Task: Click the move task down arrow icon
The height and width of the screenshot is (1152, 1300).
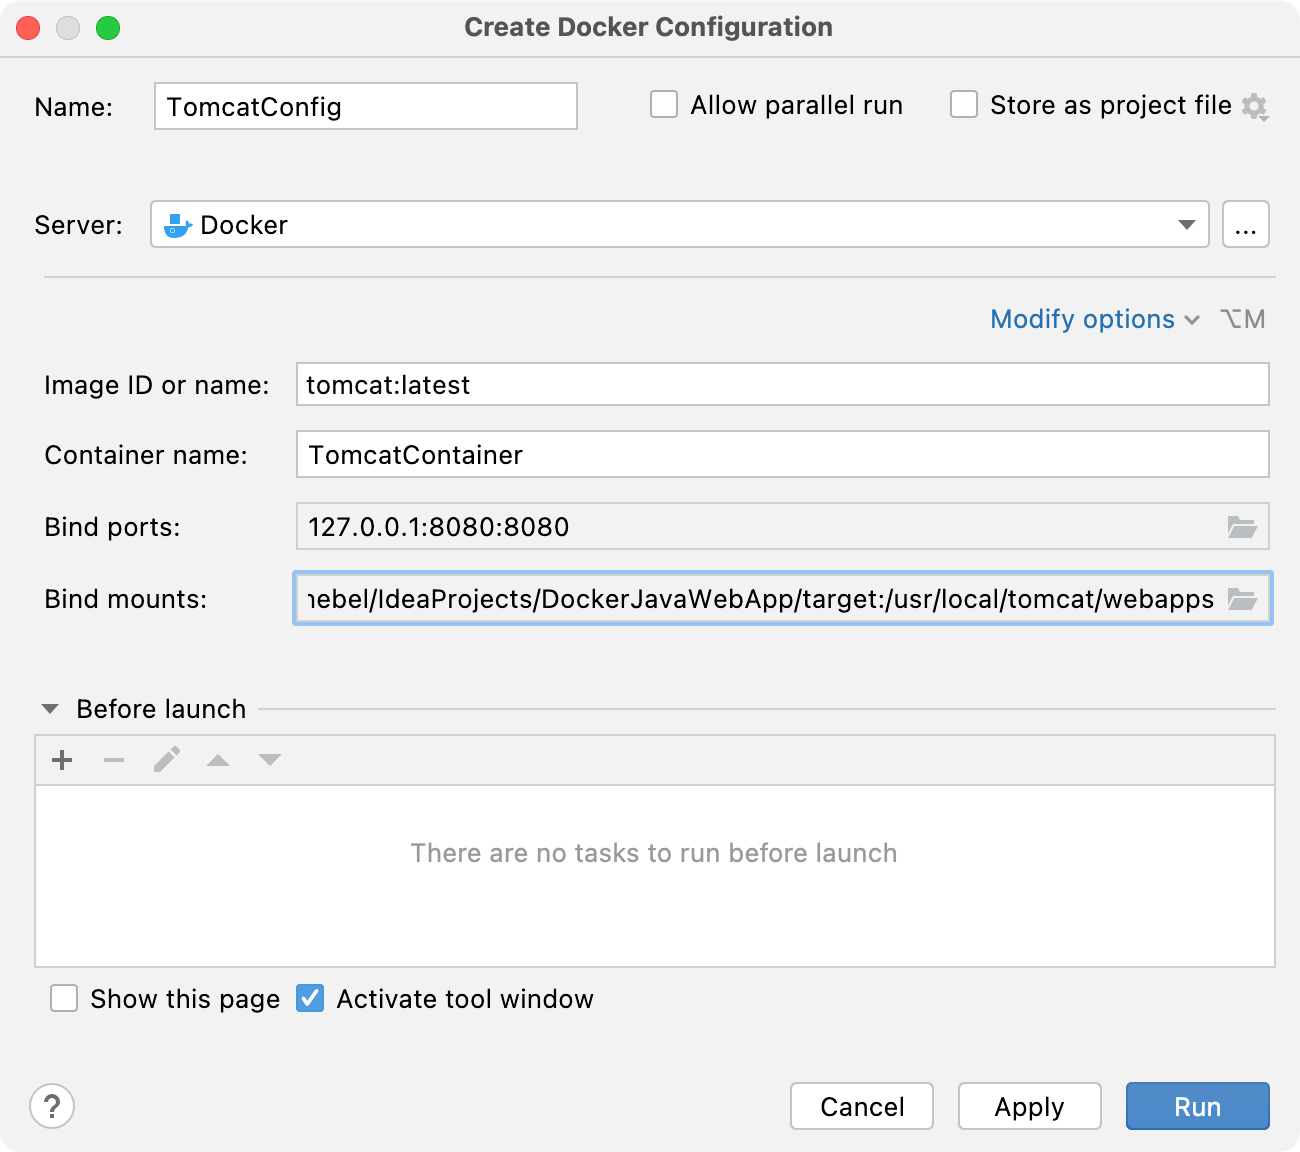Action: (269, 760)
